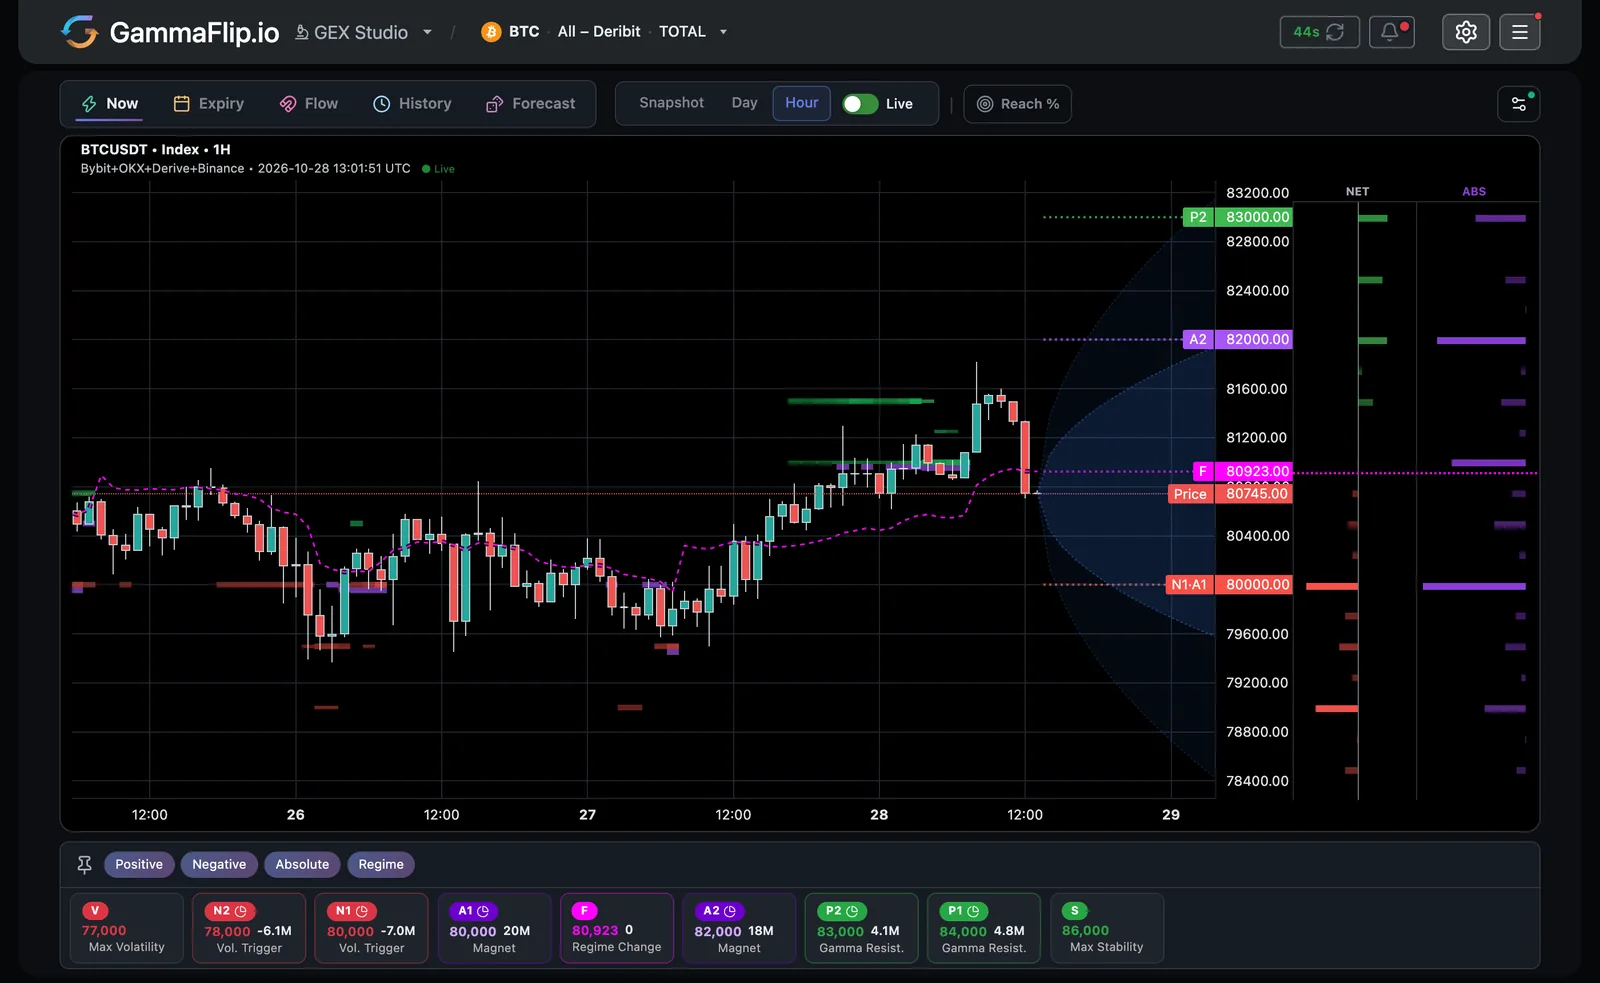Viewport: 1600px width, 983px height.
Task: Click the A2 82000.00 price axis label
Action: tap(1238, 340)
